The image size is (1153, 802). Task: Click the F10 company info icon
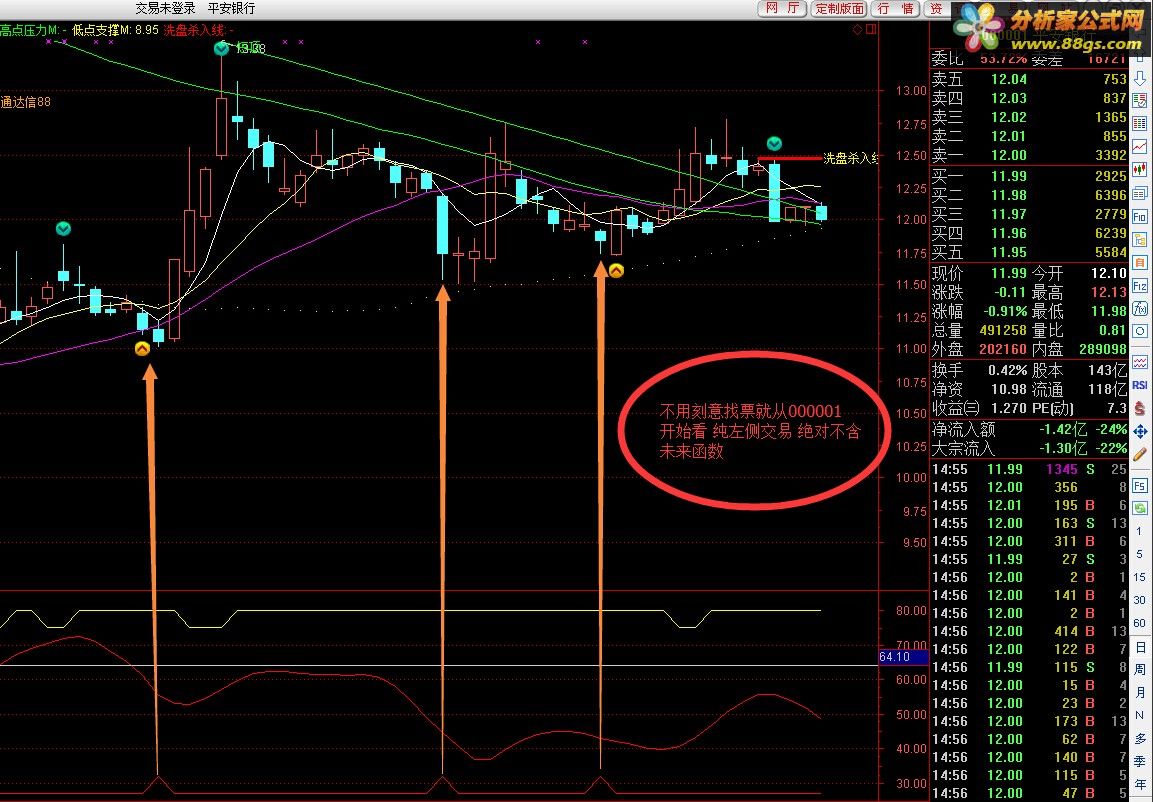coord(1140,216)
